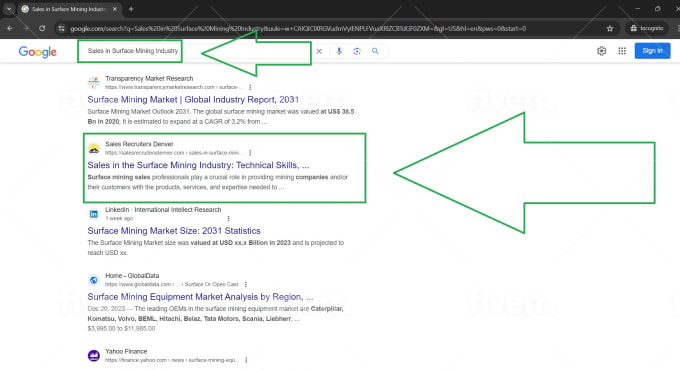Open more options for the LinkedIn result

[229, 219]
